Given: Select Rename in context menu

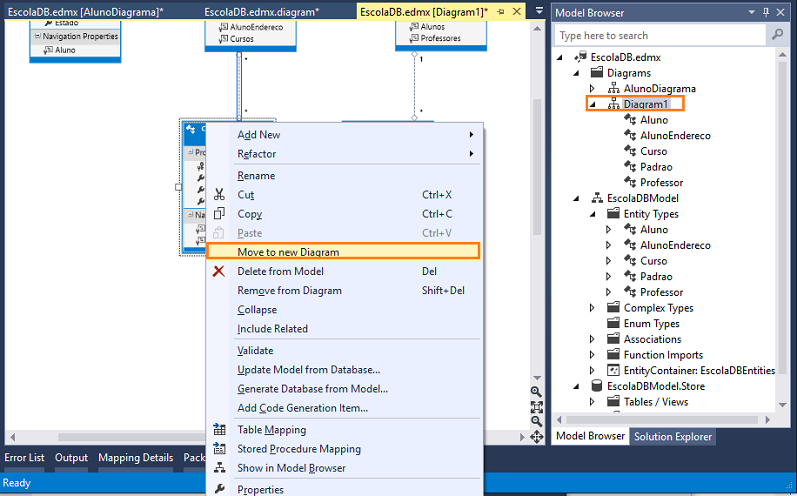Looking at the screenshot, I should click(x=344, y=175).
